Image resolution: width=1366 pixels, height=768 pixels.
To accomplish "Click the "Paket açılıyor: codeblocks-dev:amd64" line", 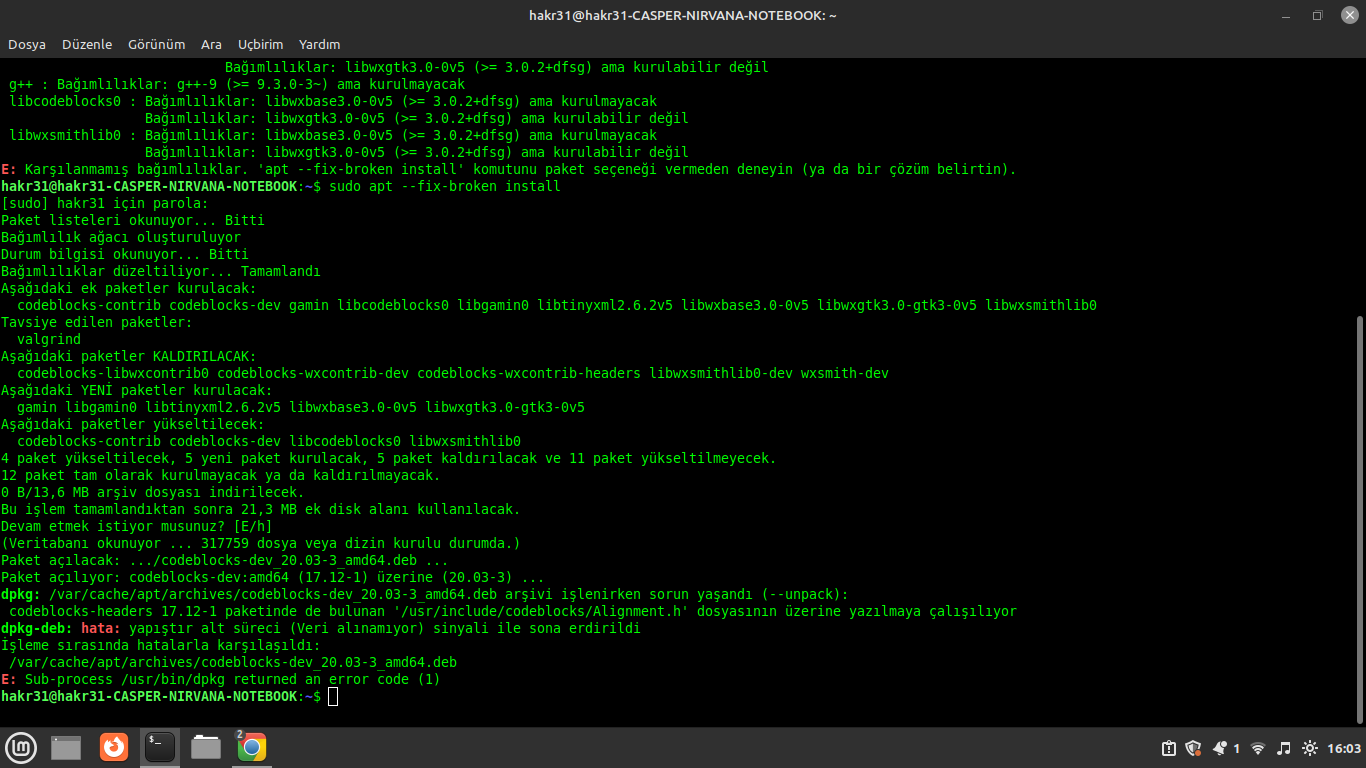I will tap(273, 577).
